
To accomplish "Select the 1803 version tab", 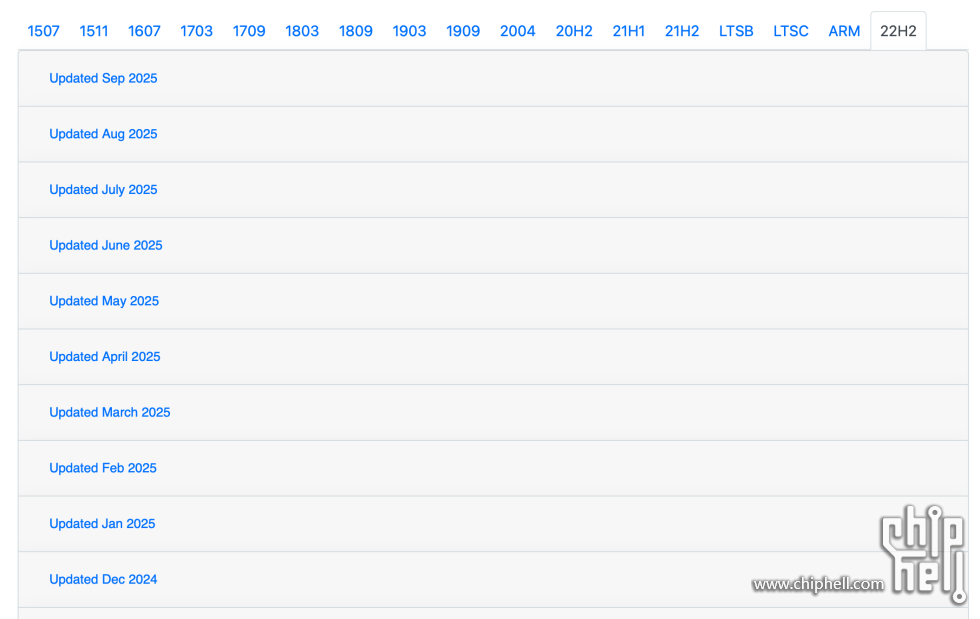I will (302, 31).
